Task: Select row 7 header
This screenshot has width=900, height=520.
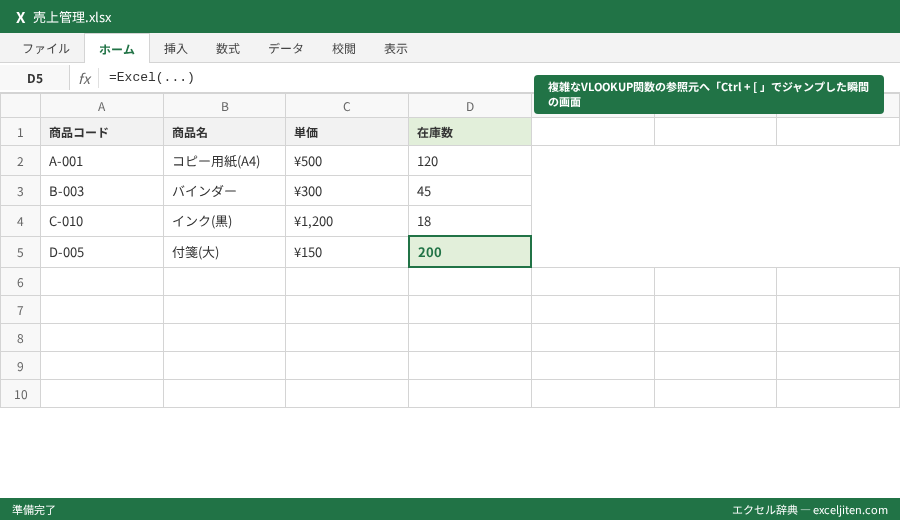Action: [x=20, y=310]
